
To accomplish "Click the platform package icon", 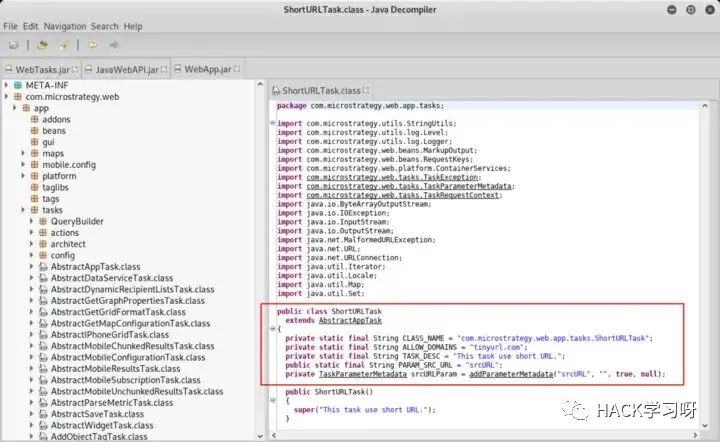I will (34, 176).
